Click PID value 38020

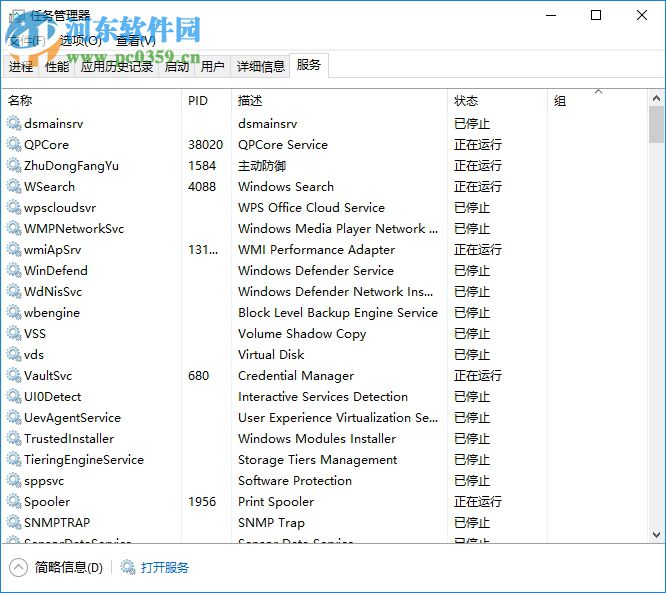pyautogui.click(x=206, y=144)
